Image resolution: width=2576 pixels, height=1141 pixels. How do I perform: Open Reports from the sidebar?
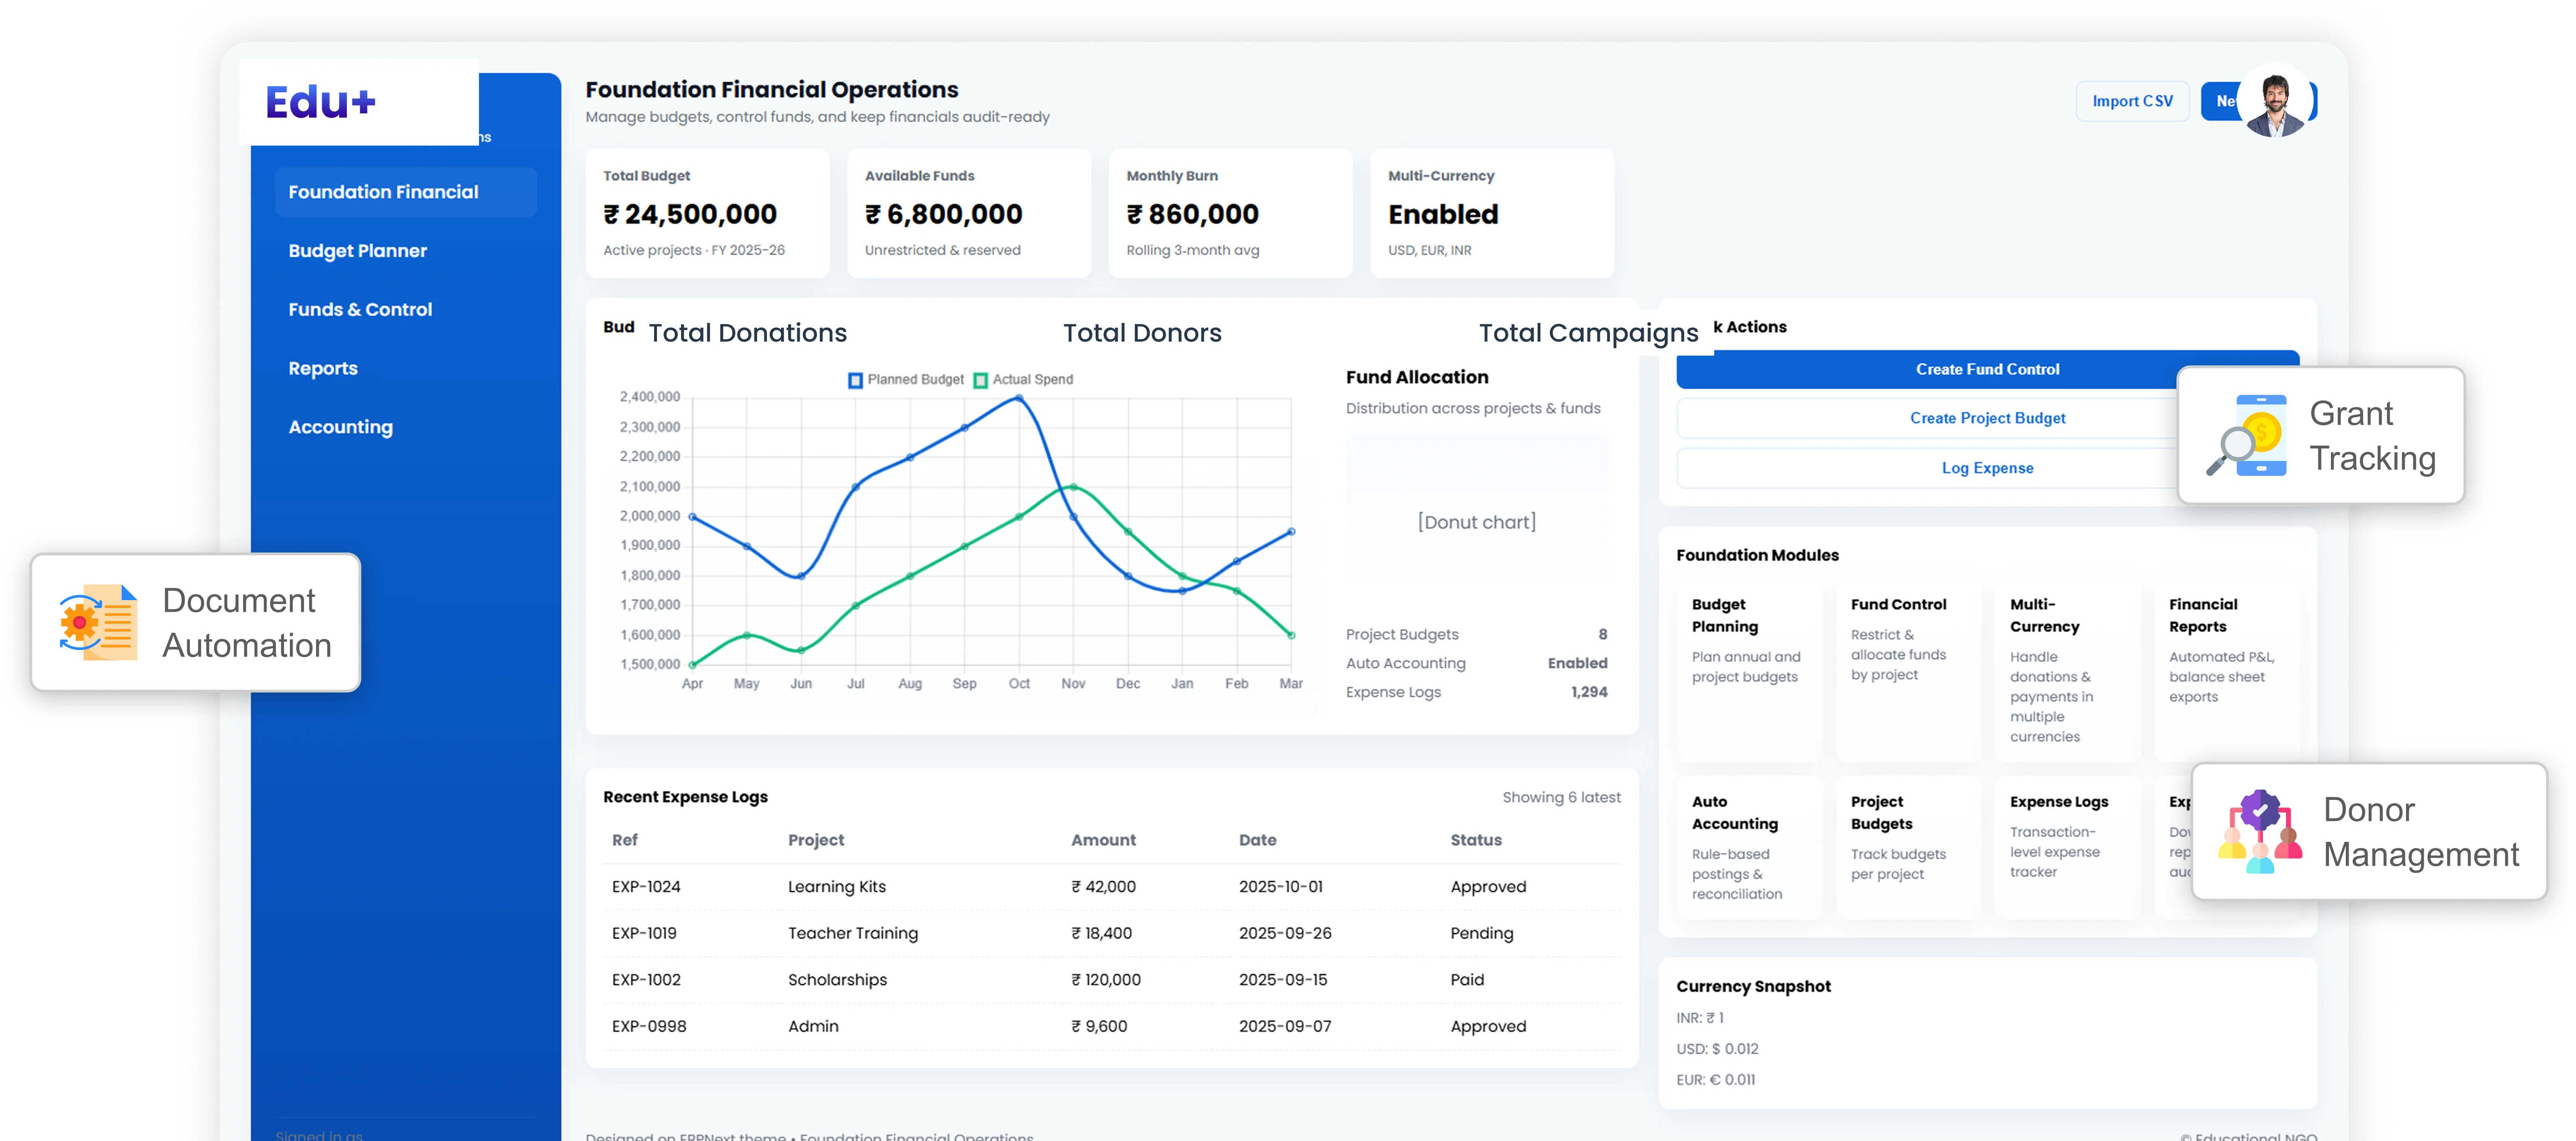point(323,368)
